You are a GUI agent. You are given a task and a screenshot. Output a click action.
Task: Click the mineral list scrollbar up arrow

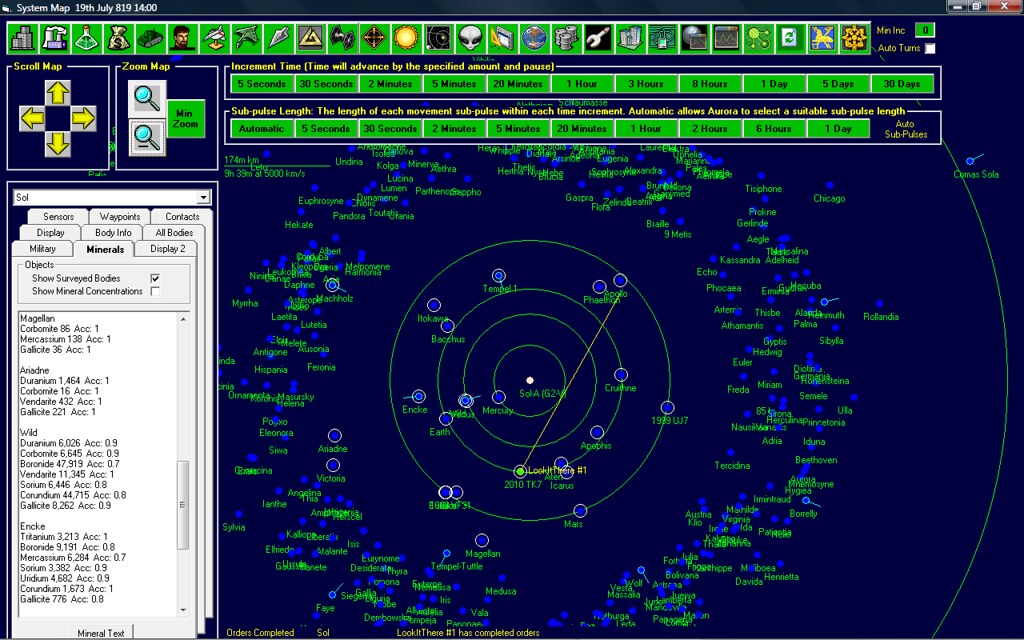coord(184,319)
